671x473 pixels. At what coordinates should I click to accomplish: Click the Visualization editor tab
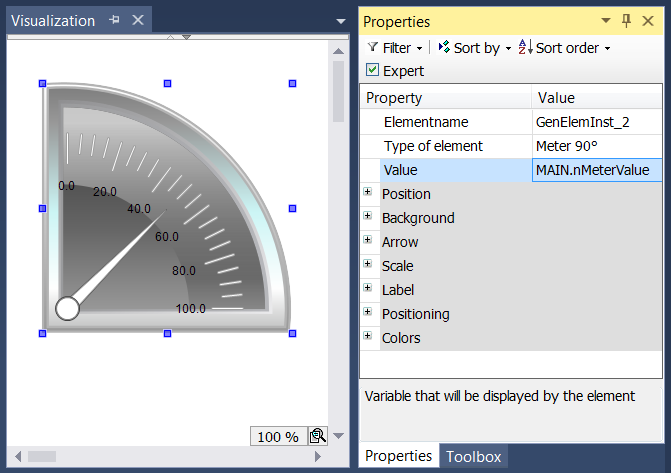pos(53,21)
